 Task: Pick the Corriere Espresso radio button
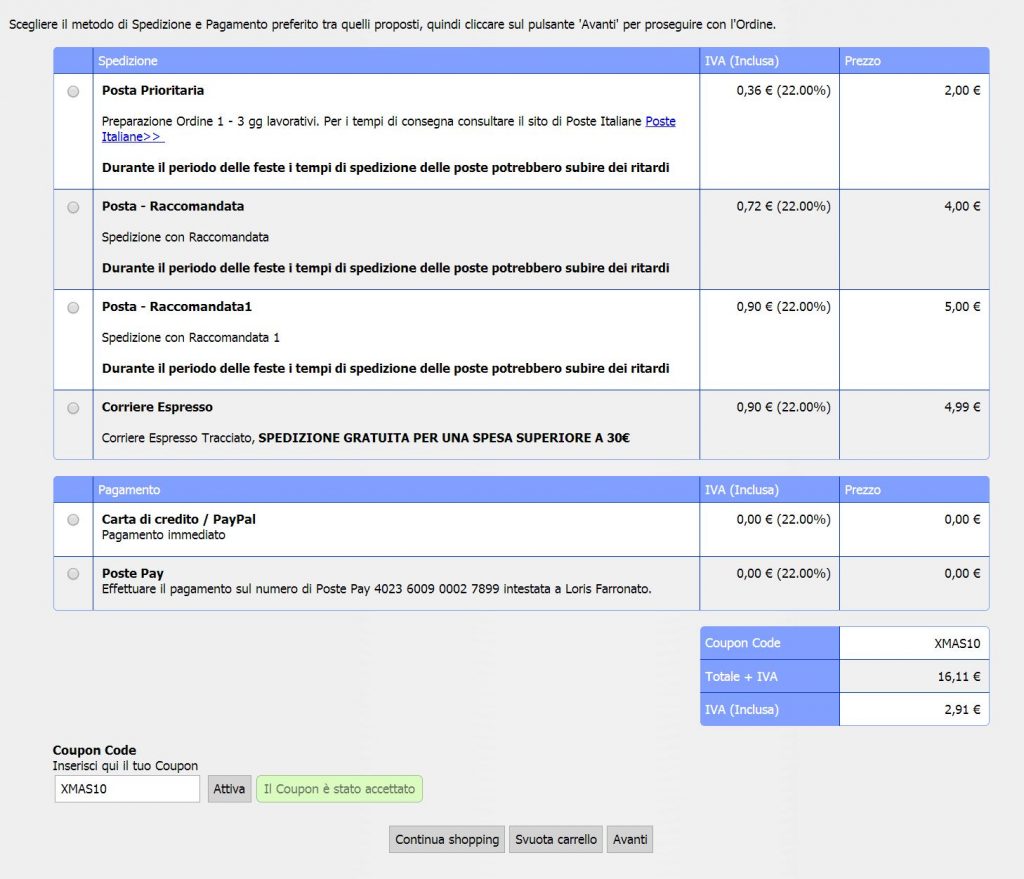coord(73,408)
